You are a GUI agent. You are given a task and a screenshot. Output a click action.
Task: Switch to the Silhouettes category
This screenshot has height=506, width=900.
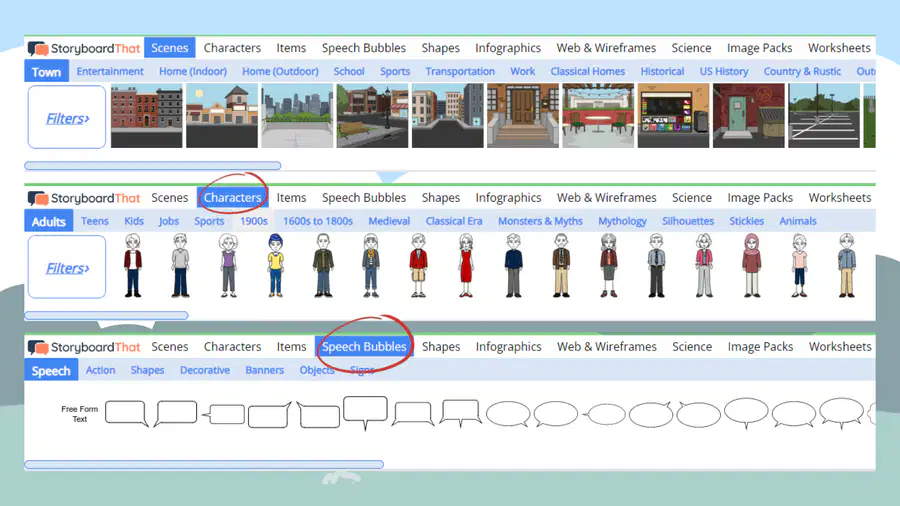[x=688, y=221]
